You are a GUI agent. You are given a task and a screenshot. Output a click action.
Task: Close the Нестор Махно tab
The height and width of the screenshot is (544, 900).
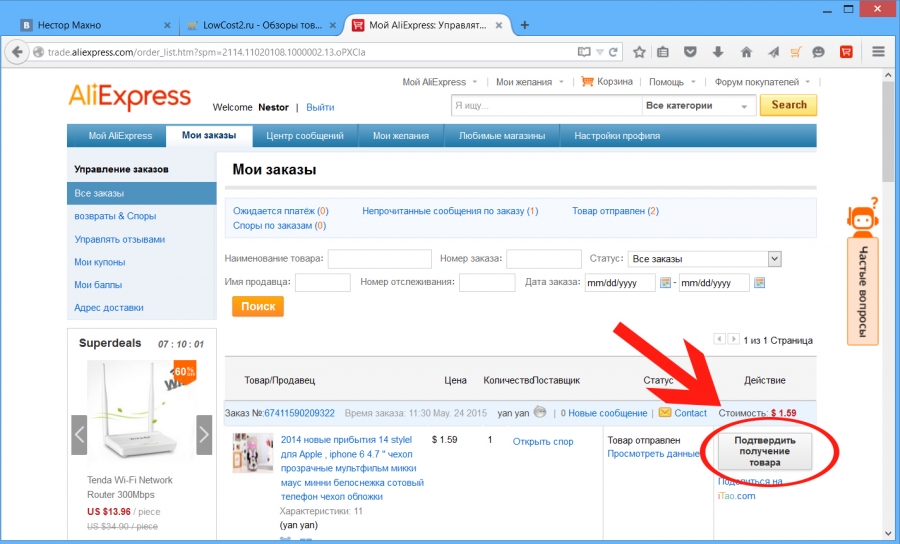[167, 25]
